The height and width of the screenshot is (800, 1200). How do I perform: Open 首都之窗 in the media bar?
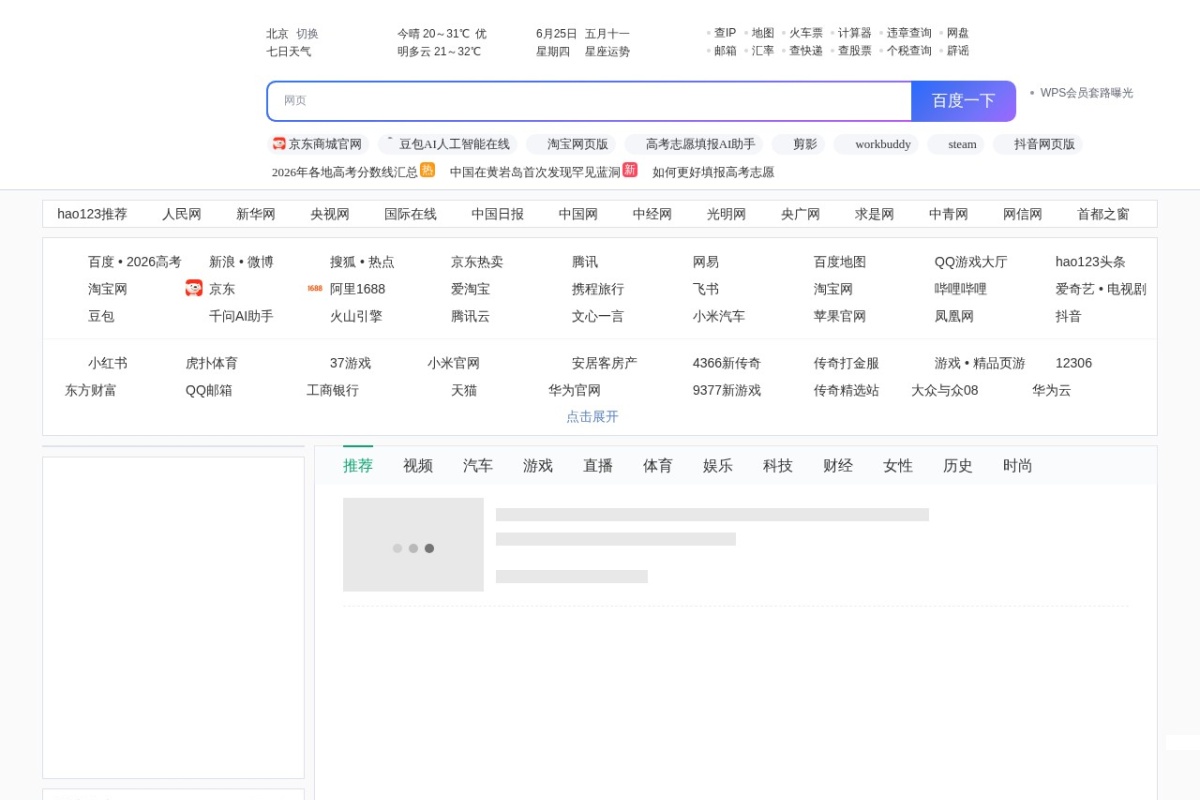tap(1103, 214)
